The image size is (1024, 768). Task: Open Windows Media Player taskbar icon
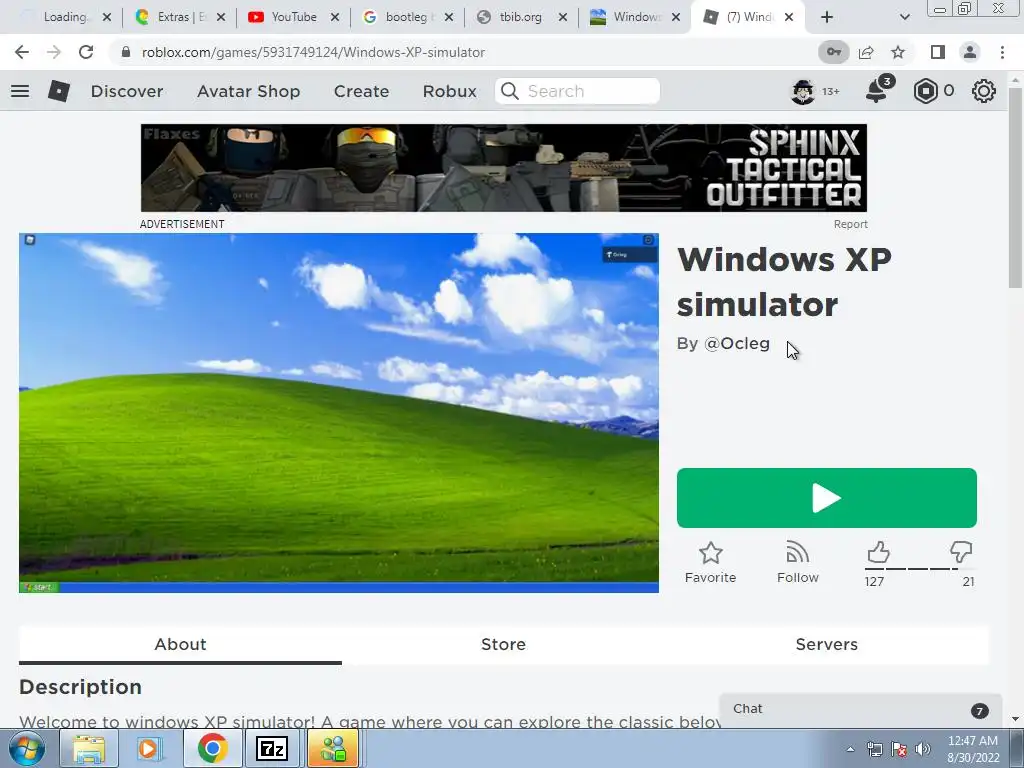[150, 748]
